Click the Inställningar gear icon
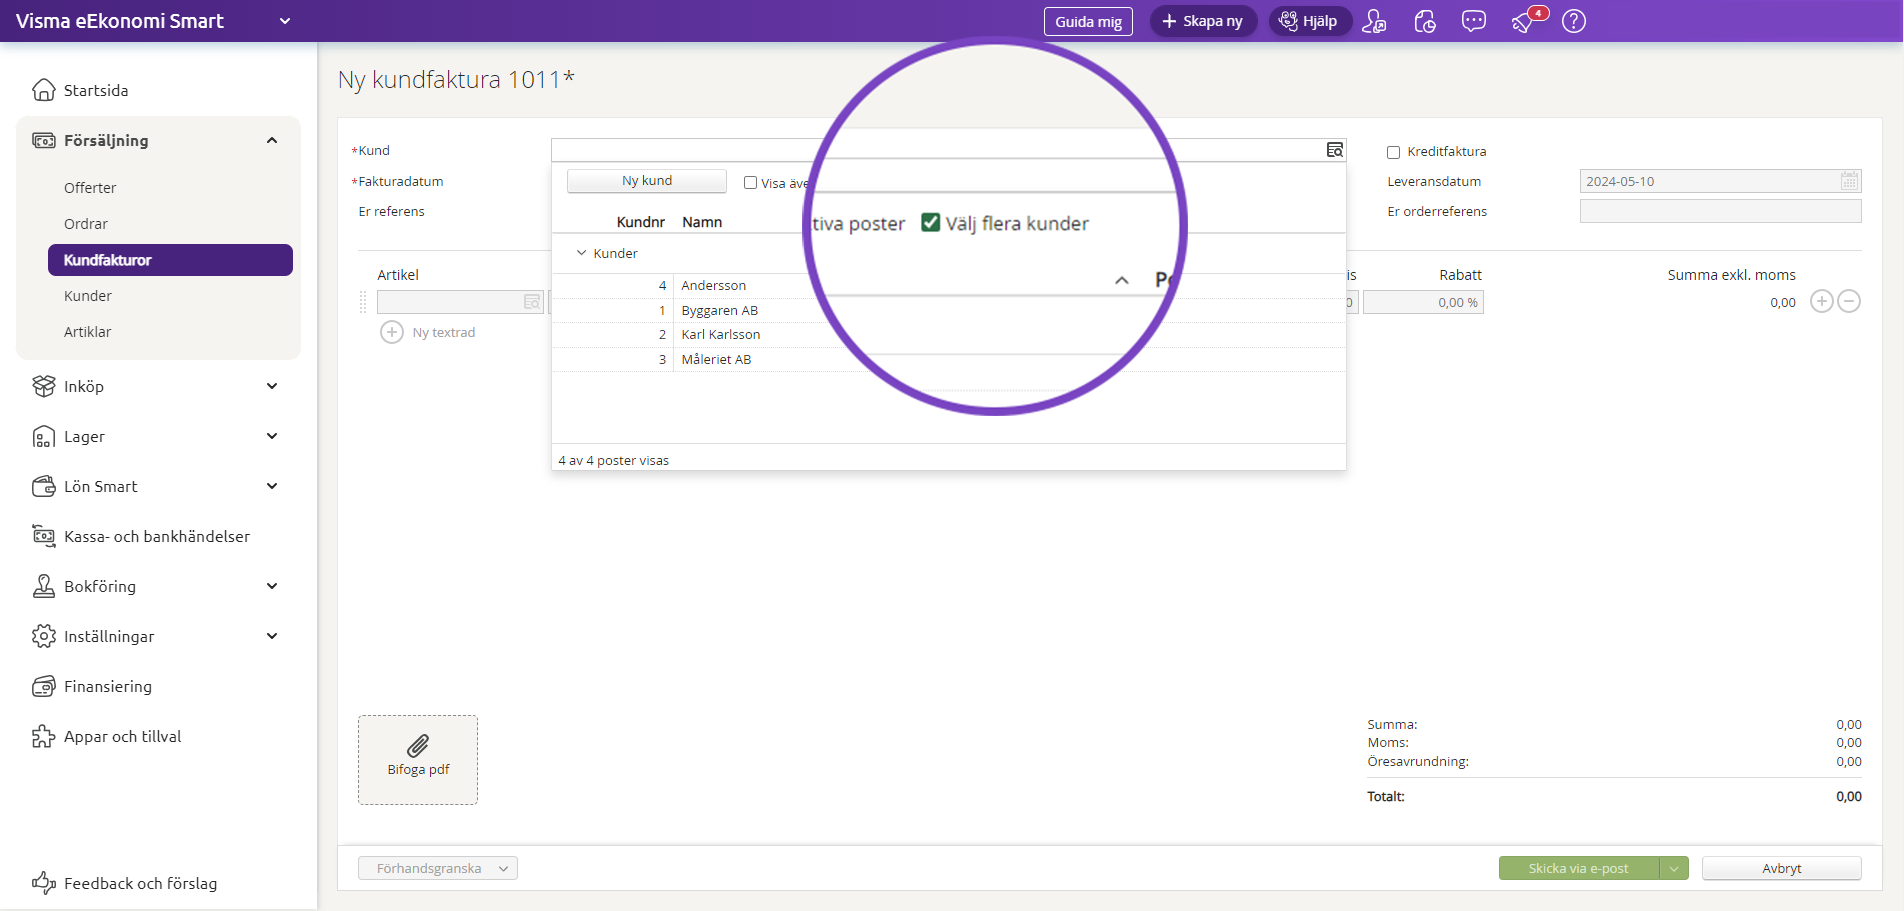The height and width of the screenshot is (911, 1904). (44, 636)
